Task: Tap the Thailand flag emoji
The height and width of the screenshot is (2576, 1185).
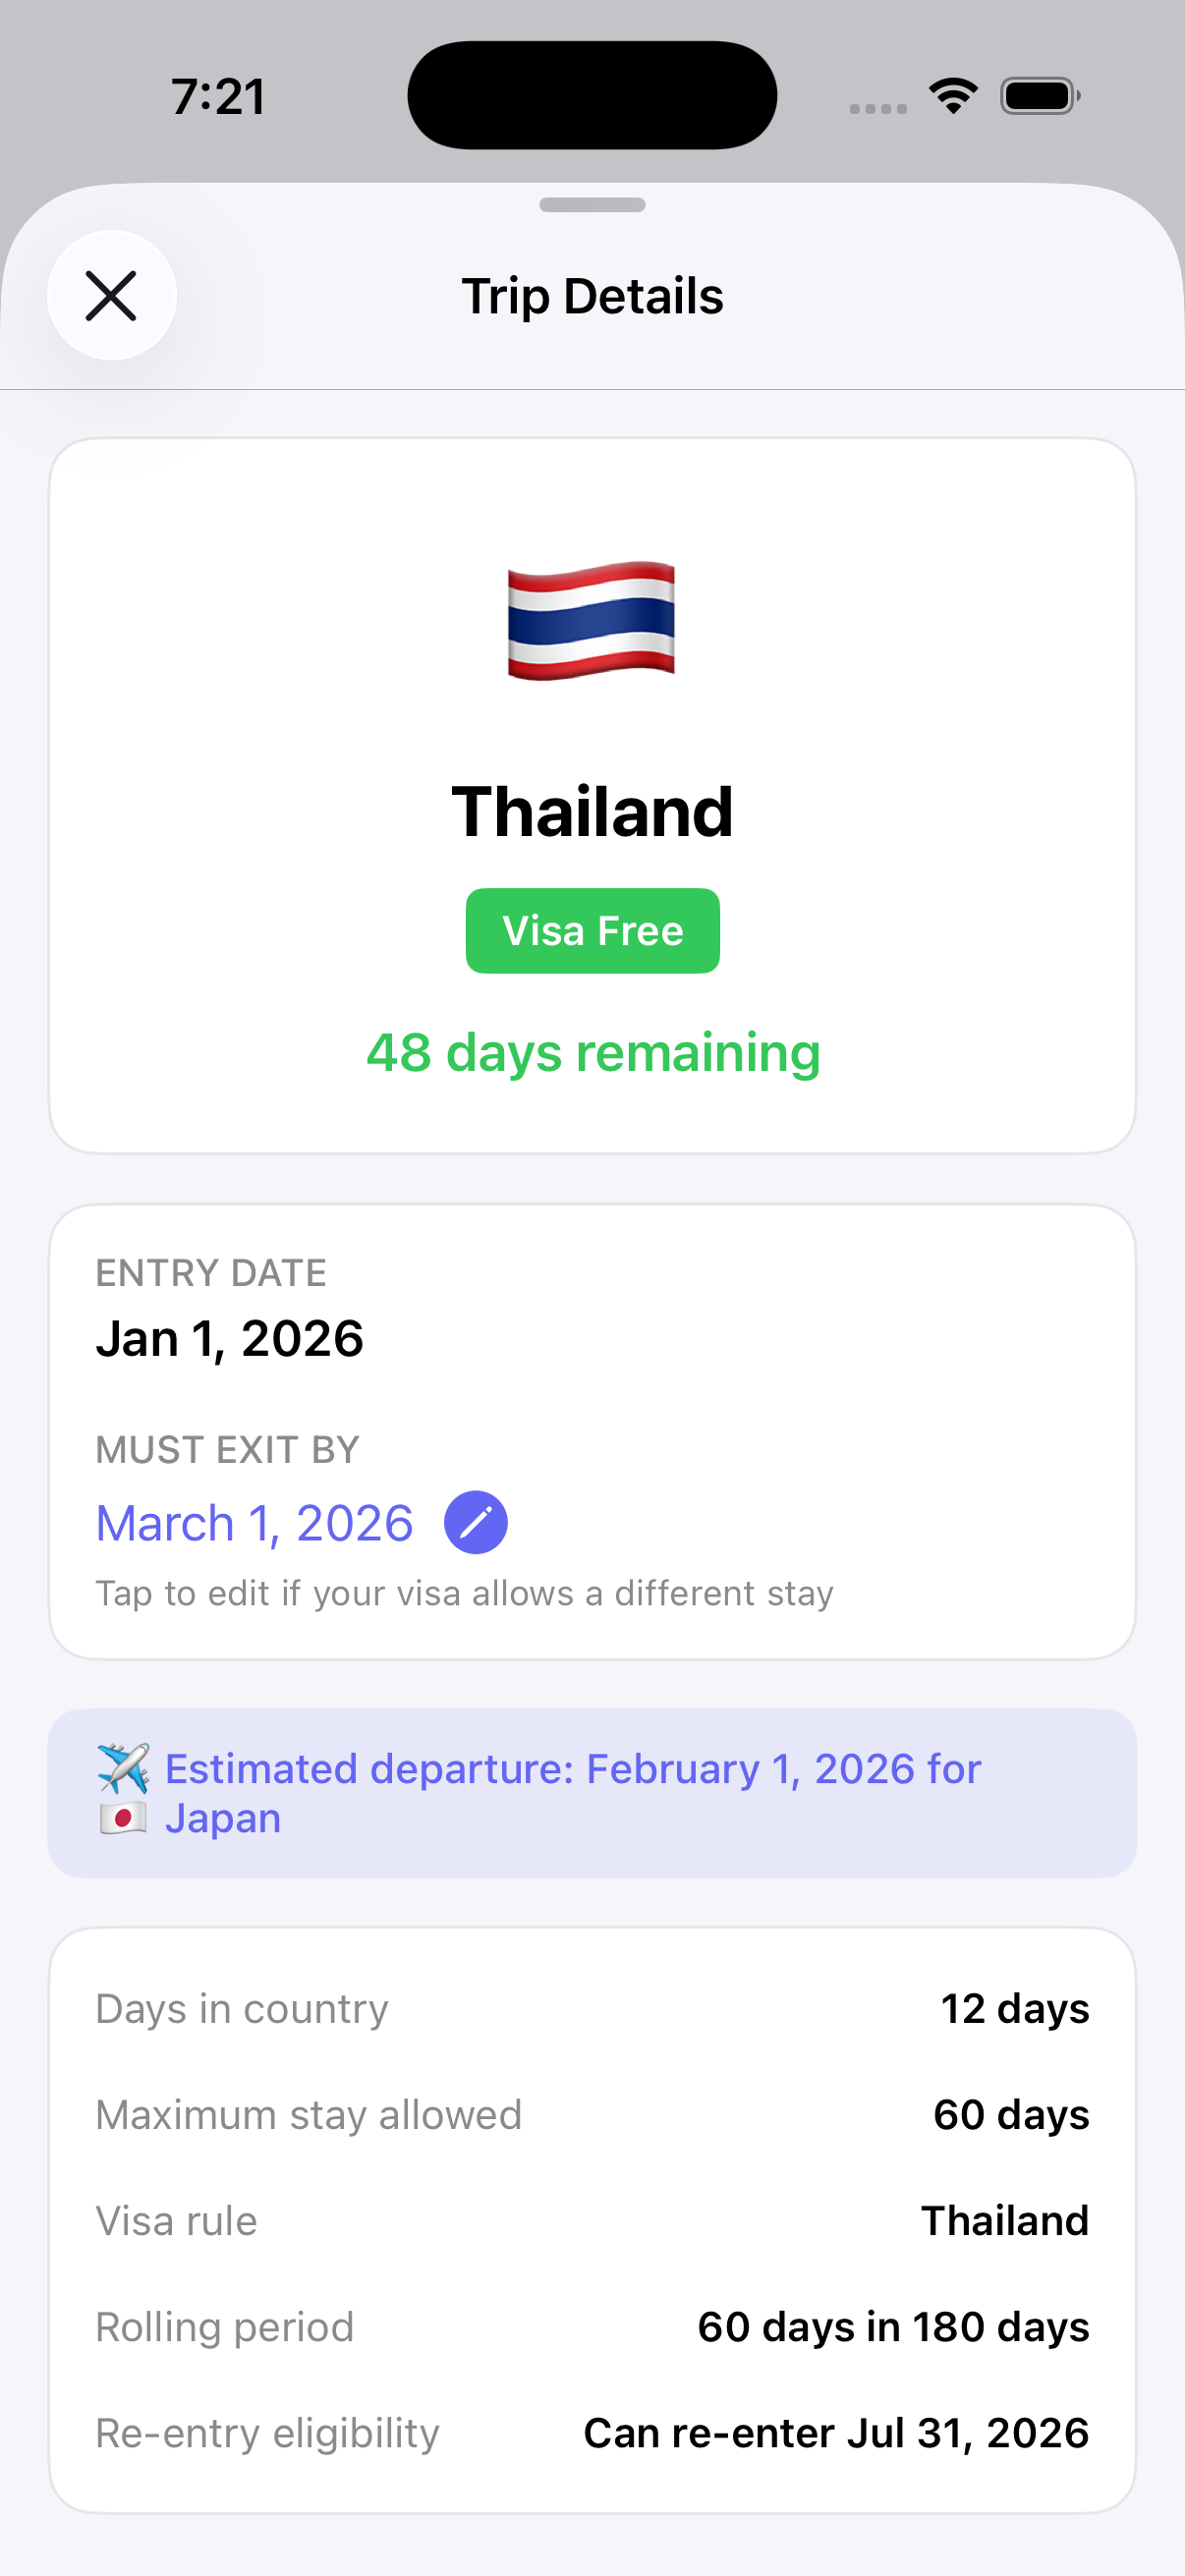Action: tap(592, 620)
